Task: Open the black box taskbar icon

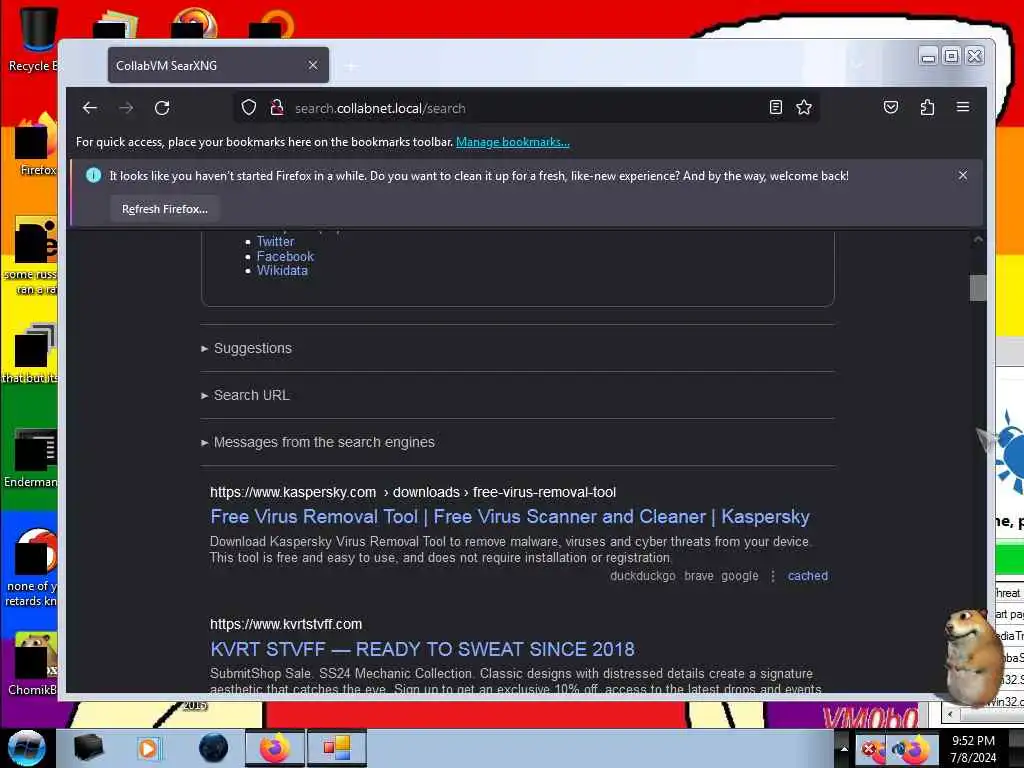Action: (88, 748)
